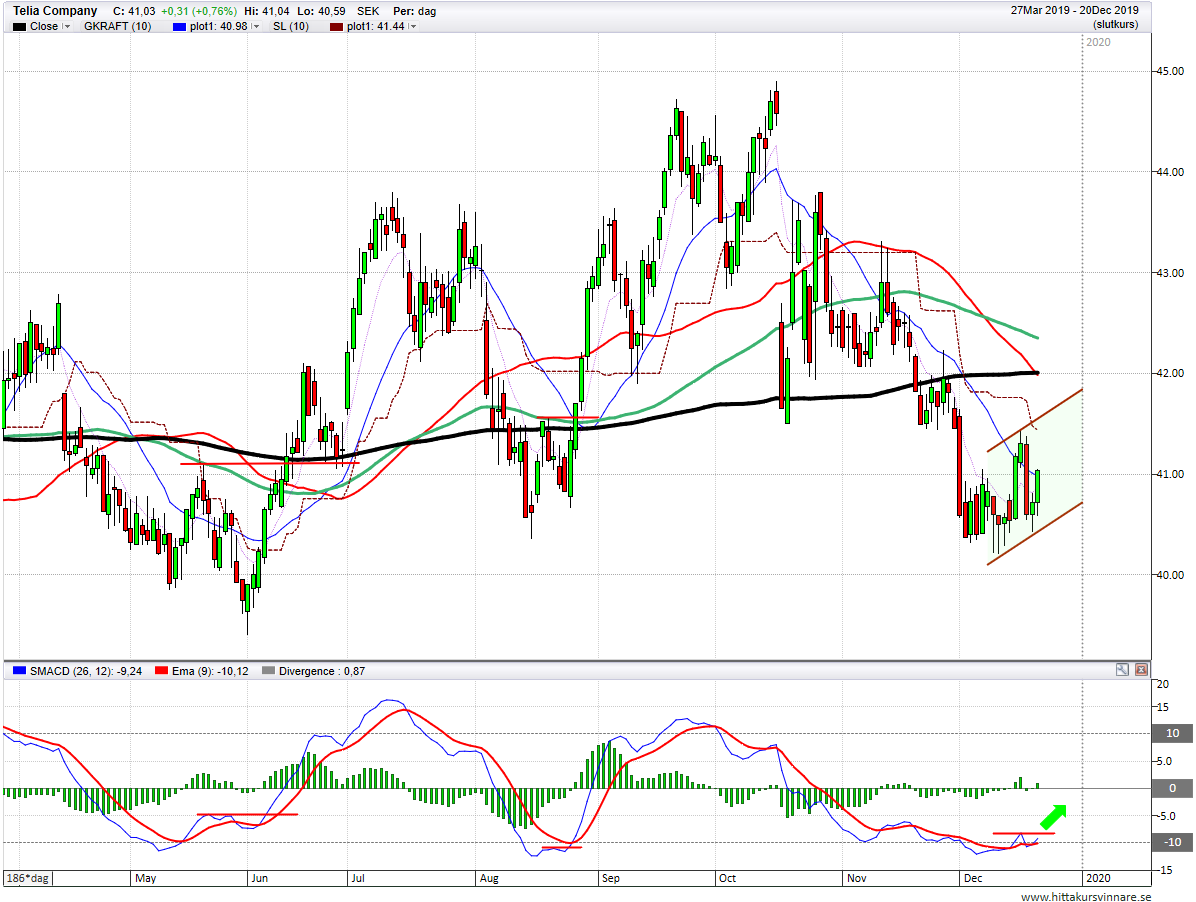Click the Divergence : 0,87 label
This screenshot has width=1196, height=902.
point(322,671)
